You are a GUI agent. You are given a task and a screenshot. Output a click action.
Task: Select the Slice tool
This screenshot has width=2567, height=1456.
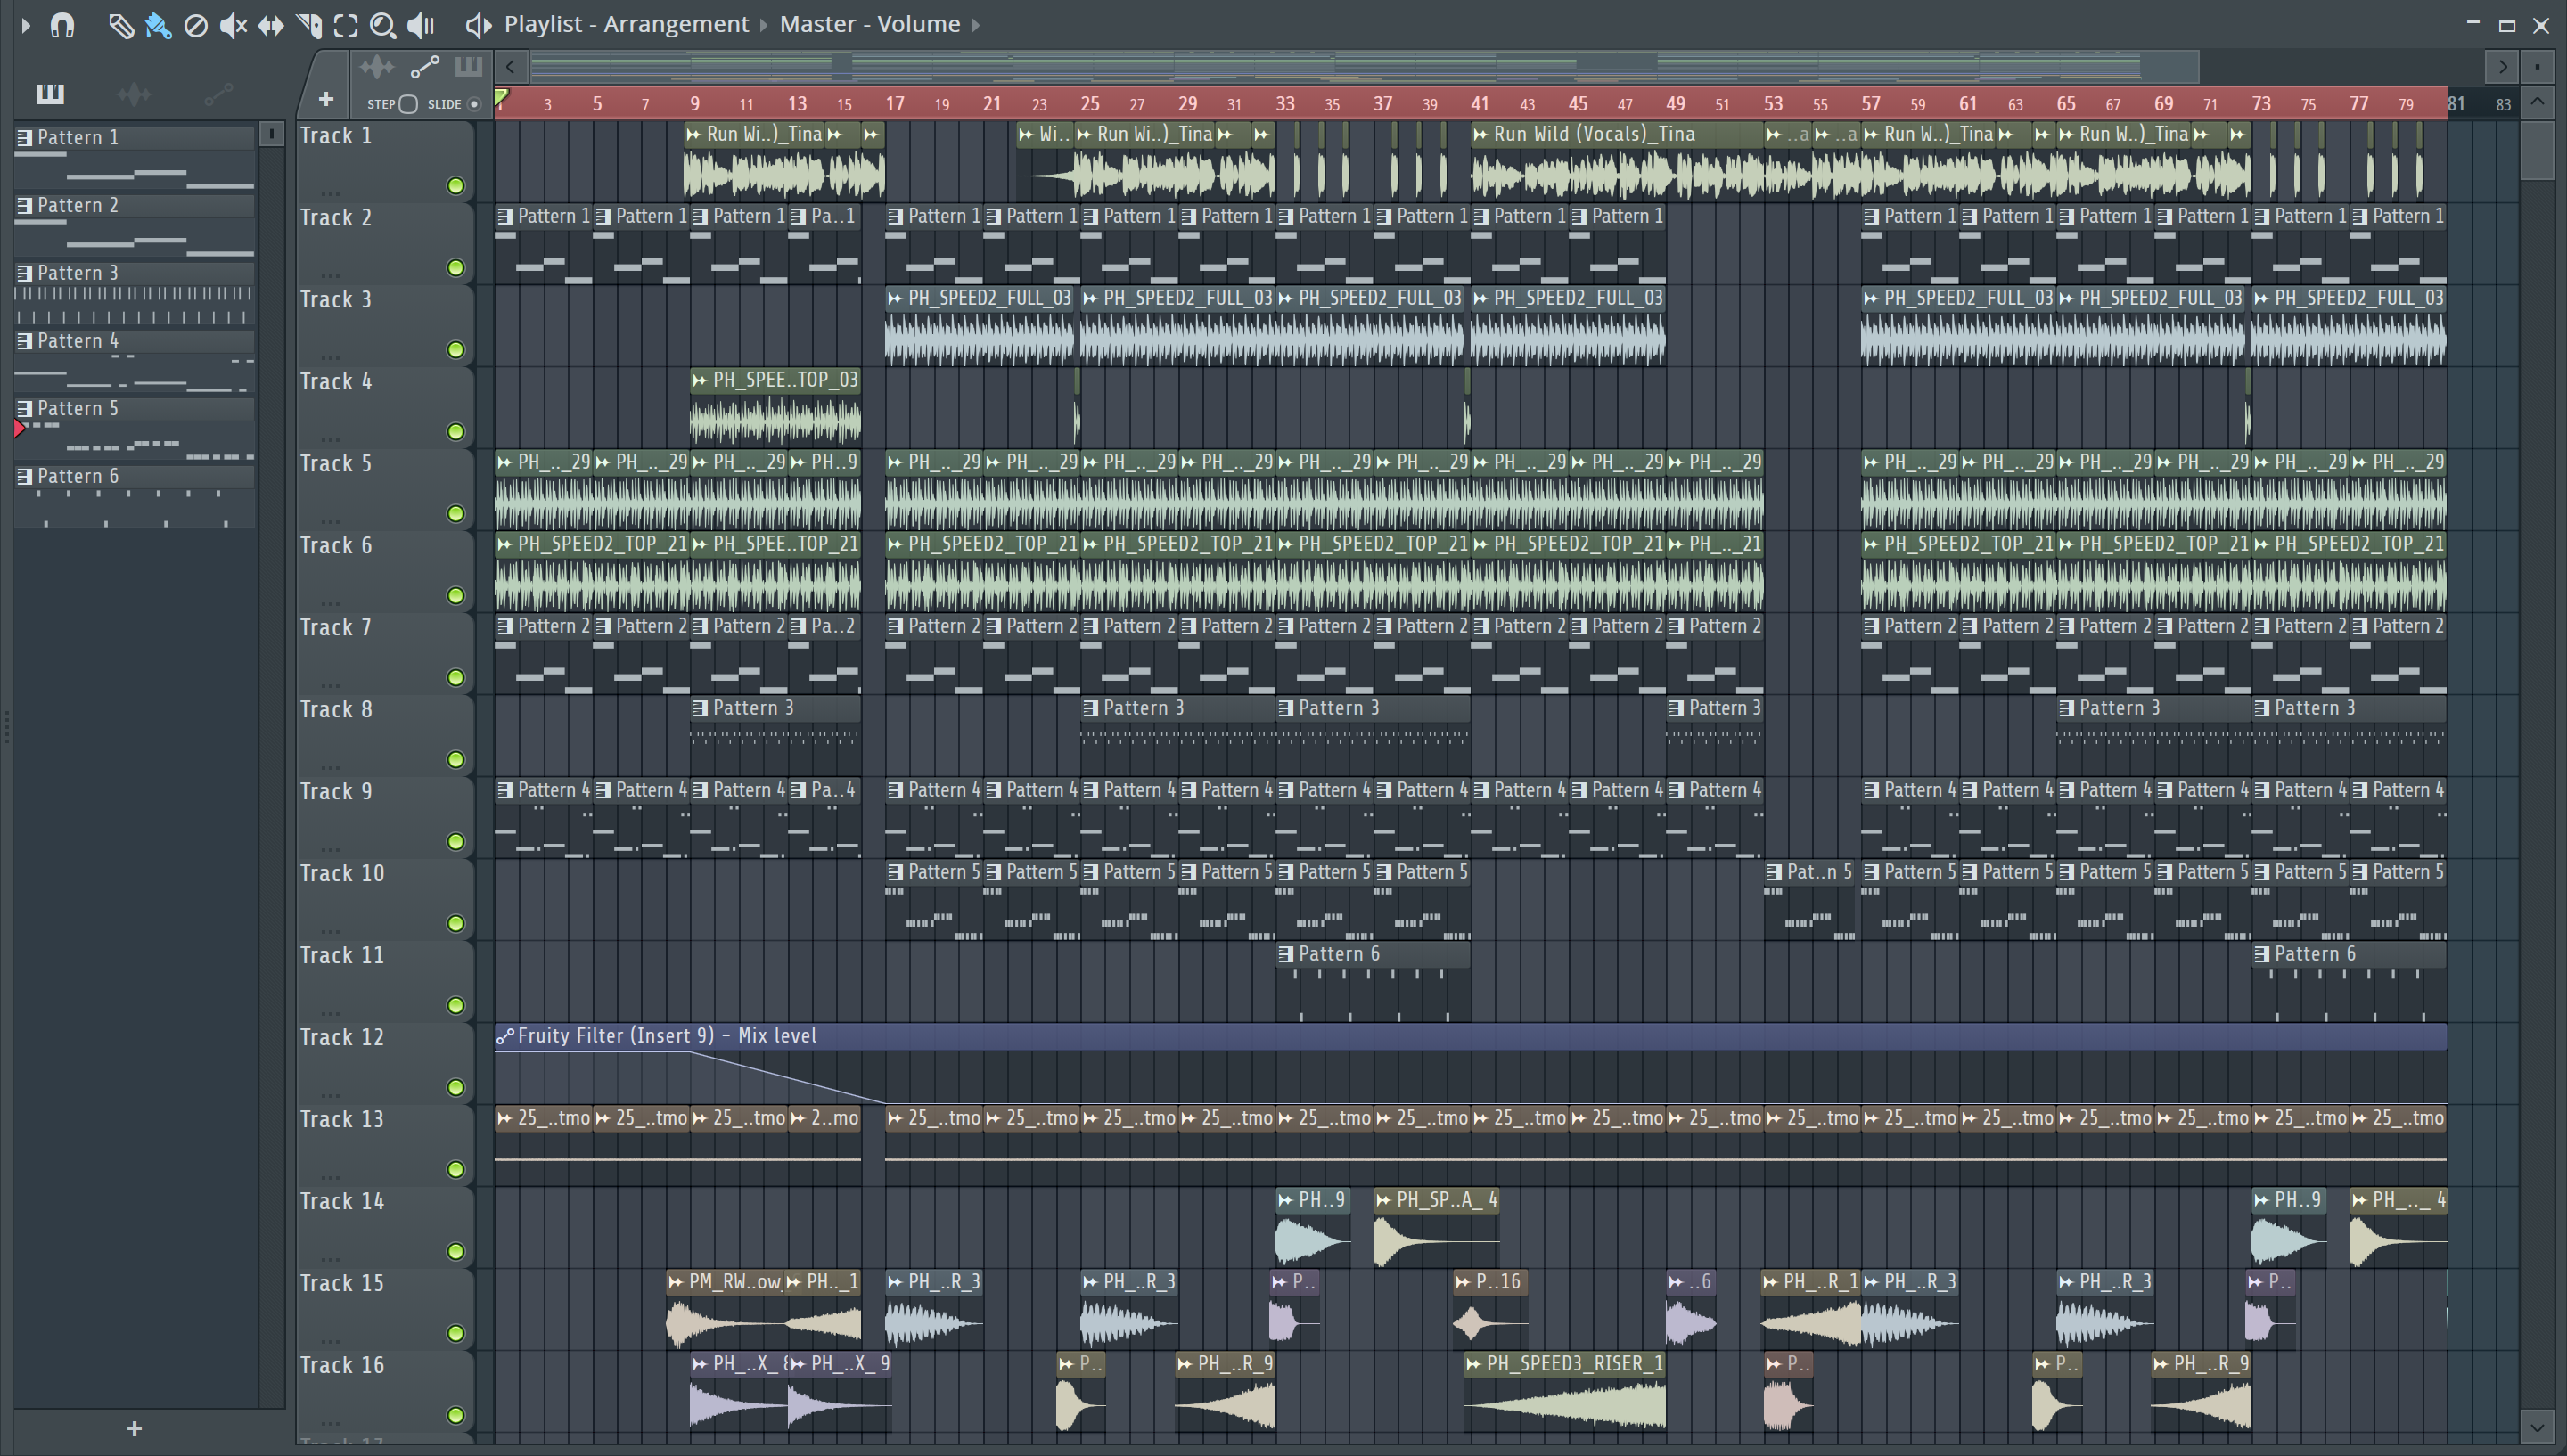[x=309, y=25]
